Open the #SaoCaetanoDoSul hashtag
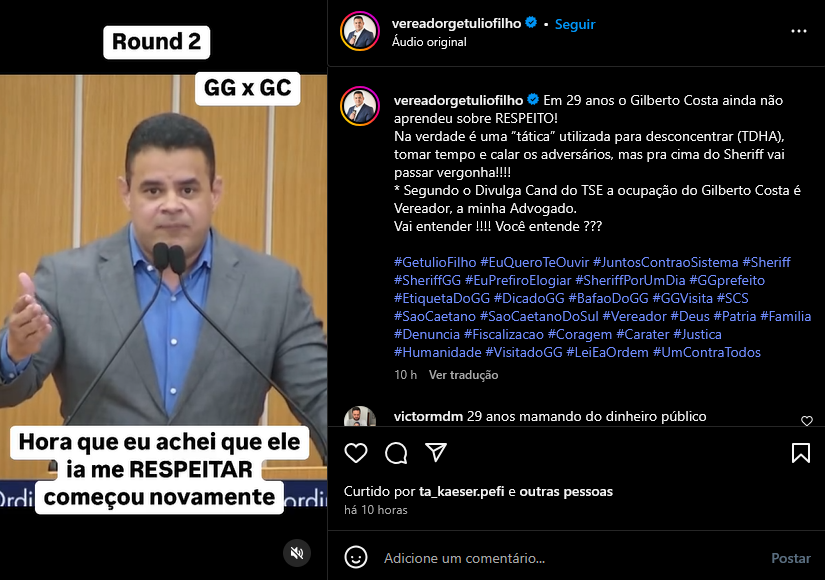Image resolution: width=825 pixels, height=580 pixels. [539, 316]
